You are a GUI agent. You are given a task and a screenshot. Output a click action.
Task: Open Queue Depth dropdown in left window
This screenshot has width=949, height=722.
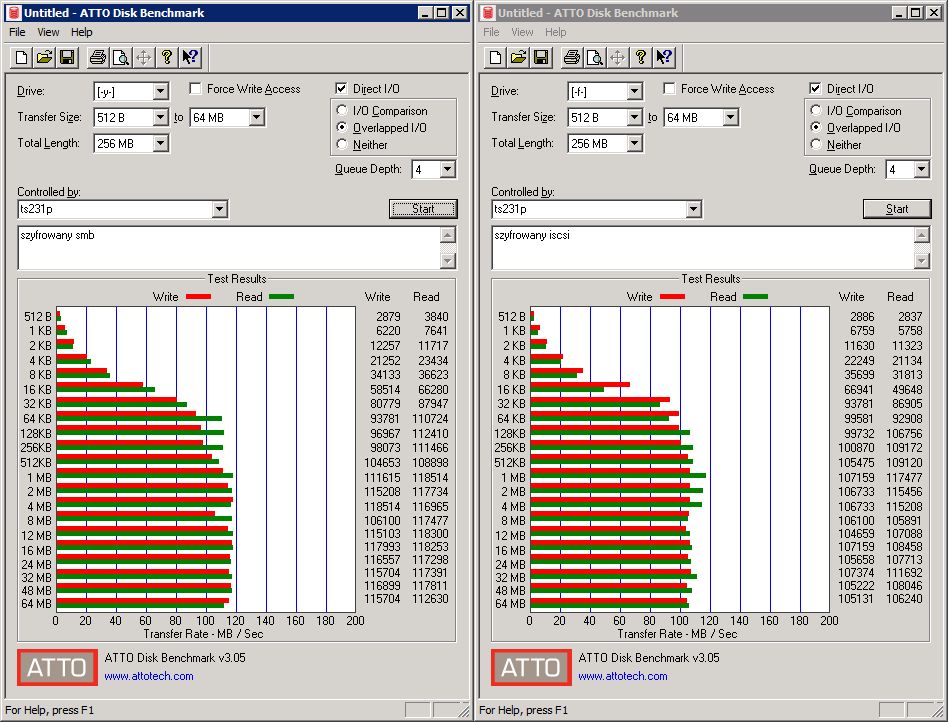[447, 169]
